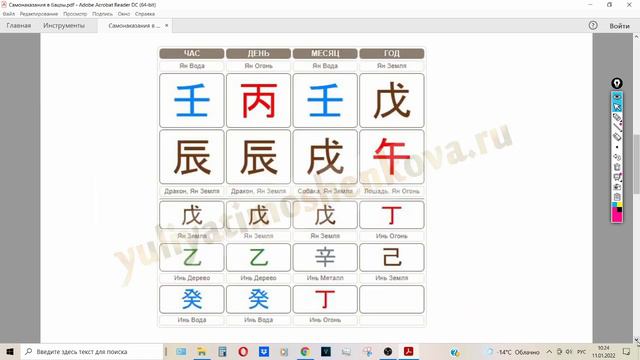The image size is (640, 360).
Task: Open the Редактирование menu
Action: pos(39,13)
